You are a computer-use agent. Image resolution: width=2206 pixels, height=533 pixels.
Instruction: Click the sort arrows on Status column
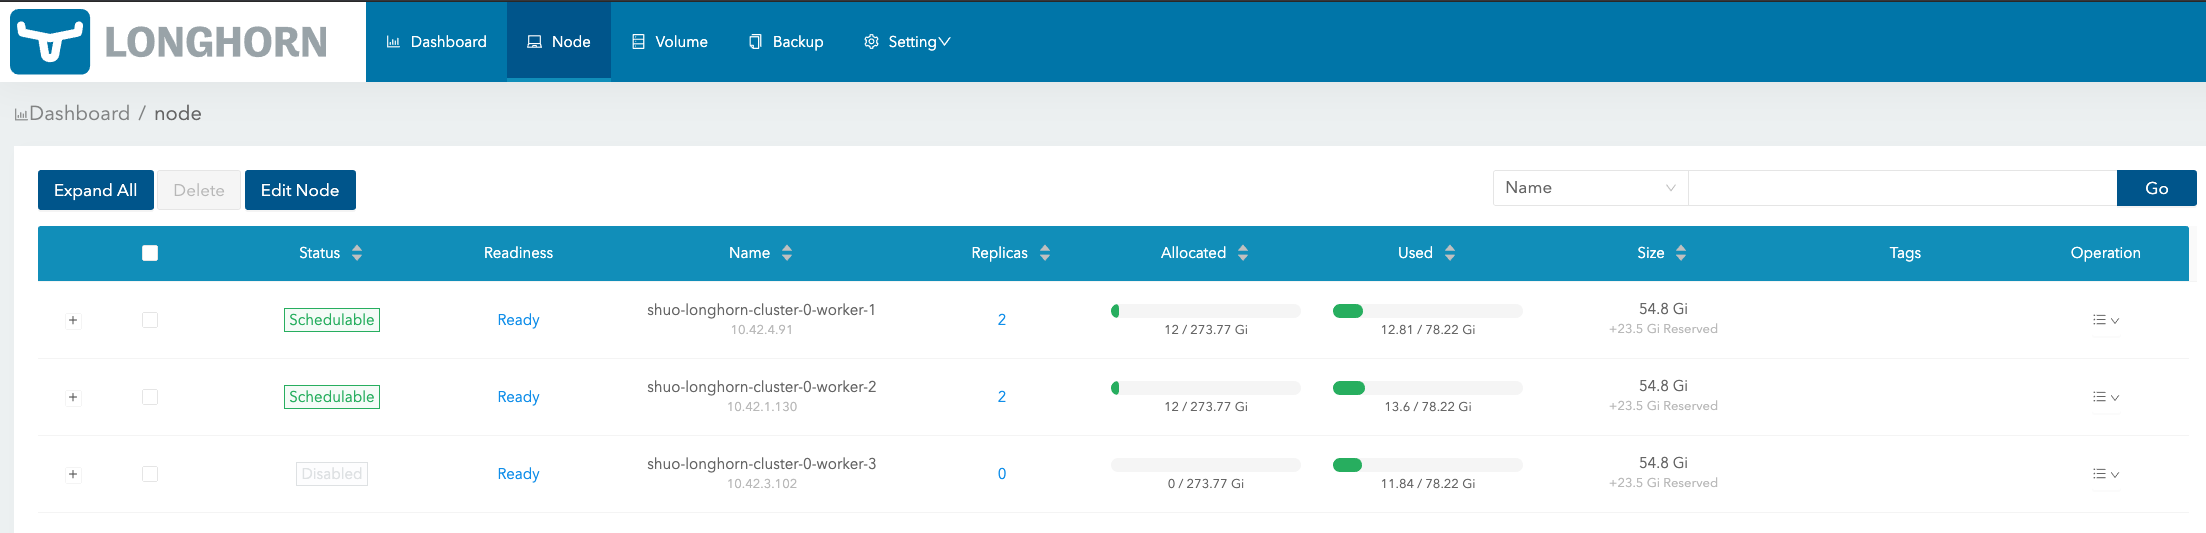(357, 253)
